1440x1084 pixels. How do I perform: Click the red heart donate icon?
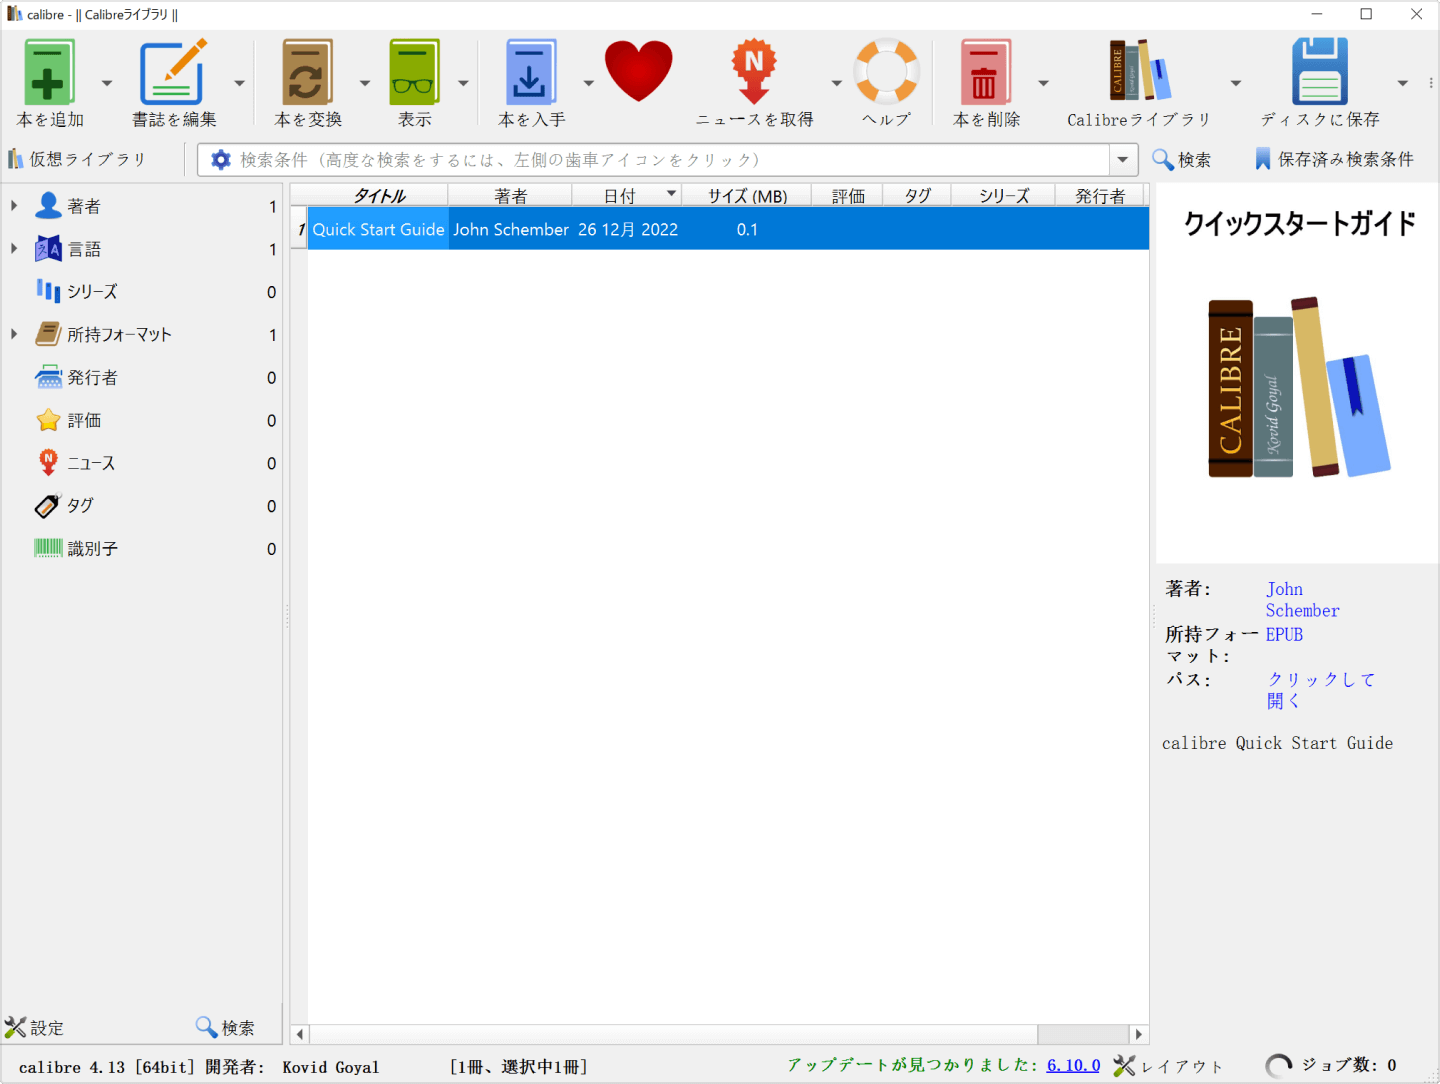638,71
